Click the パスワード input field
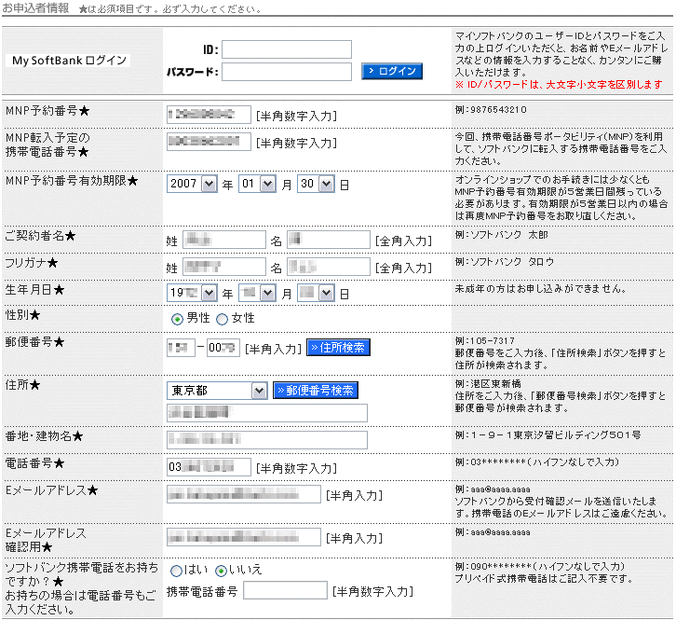 point(287,72)
